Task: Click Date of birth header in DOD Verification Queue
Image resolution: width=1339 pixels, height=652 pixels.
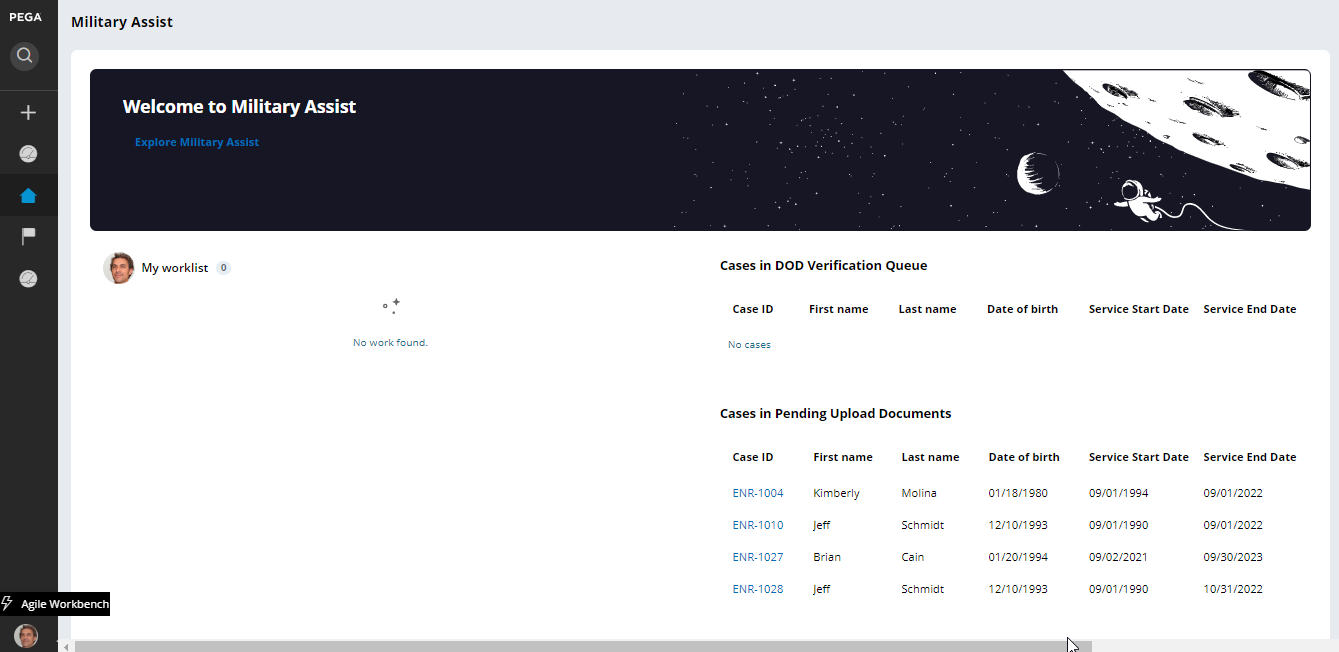Action: (1022, 309)
